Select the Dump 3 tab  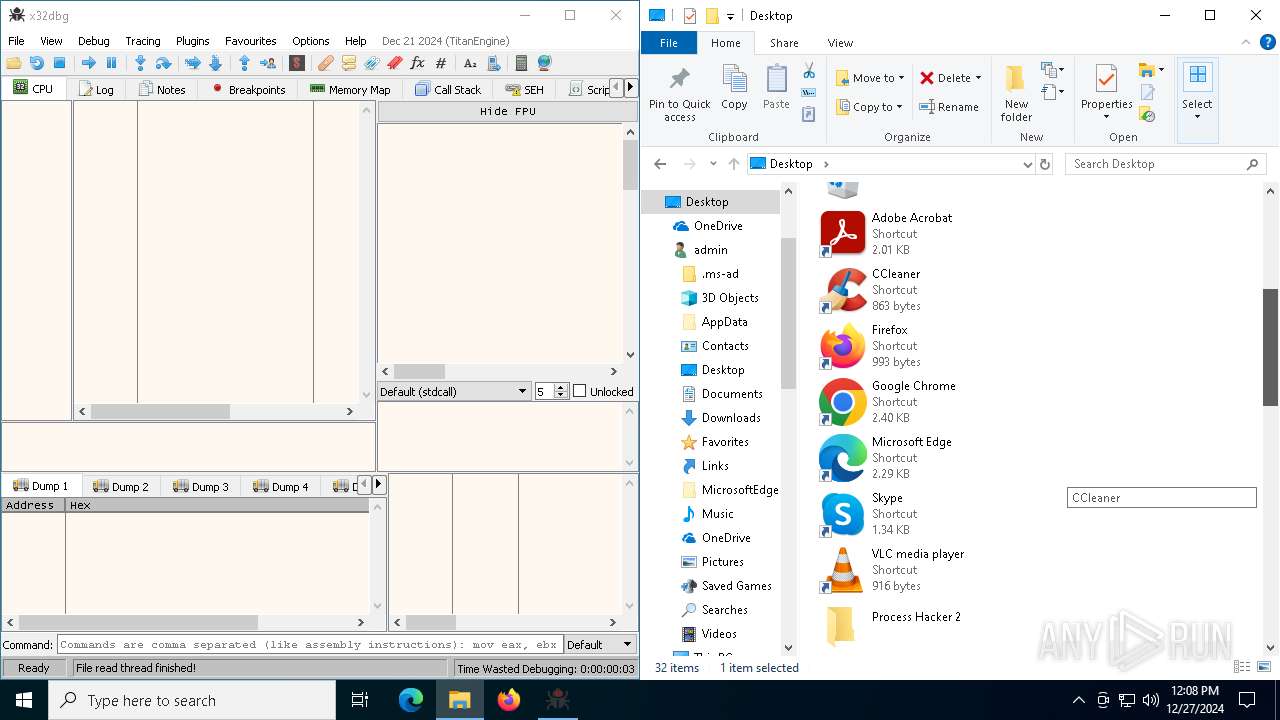click(201, 486)
